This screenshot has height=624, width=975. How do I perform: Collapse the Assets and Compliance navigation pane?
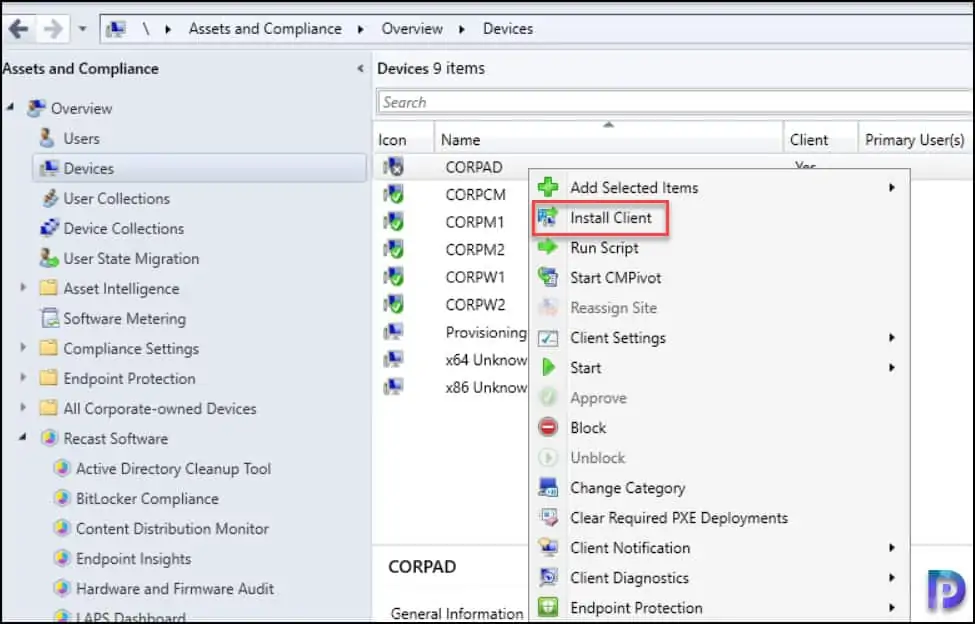[360, 68]
